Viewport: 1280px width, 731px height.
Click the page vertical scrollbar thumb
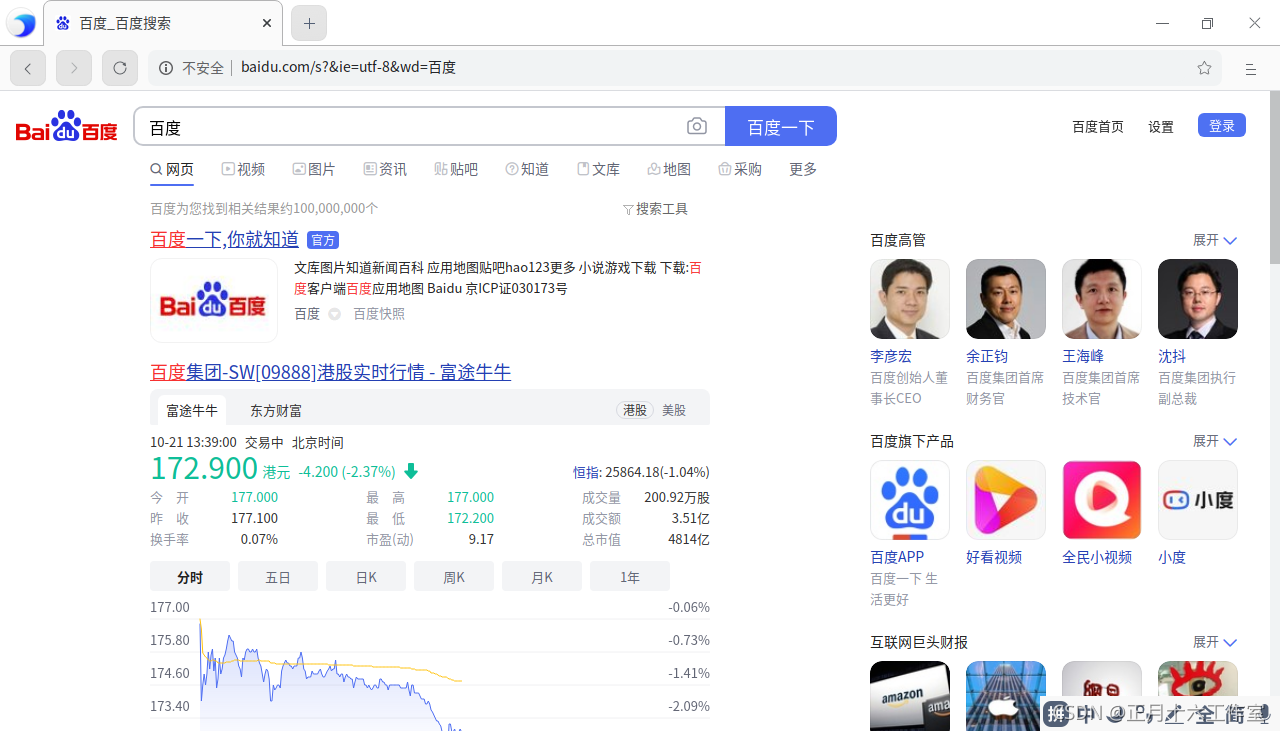pos(1274,178)
